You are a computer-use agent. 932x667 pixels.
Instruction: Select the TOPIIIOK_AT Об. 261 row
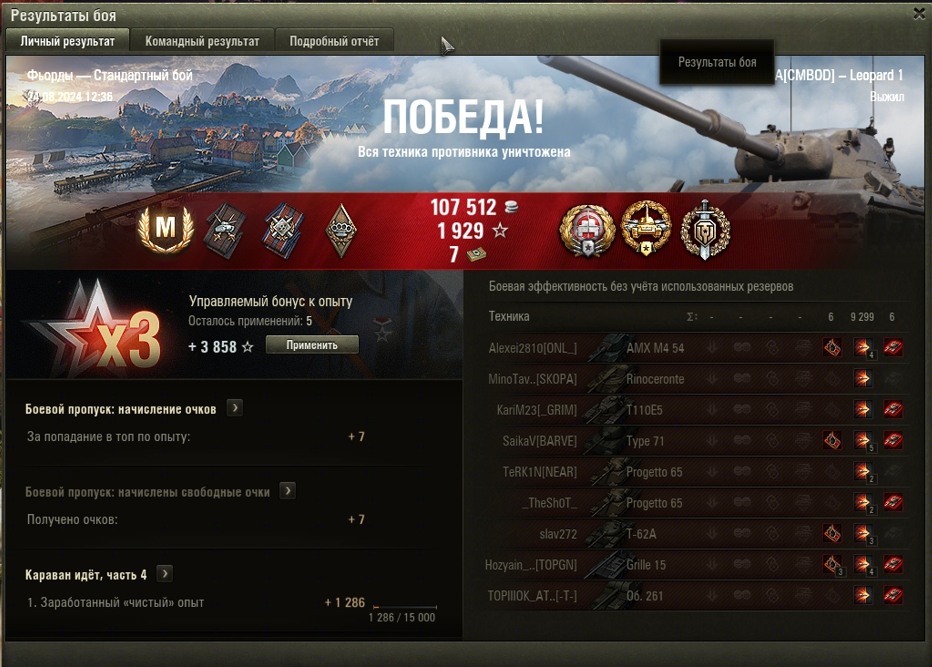click(697, 596)
